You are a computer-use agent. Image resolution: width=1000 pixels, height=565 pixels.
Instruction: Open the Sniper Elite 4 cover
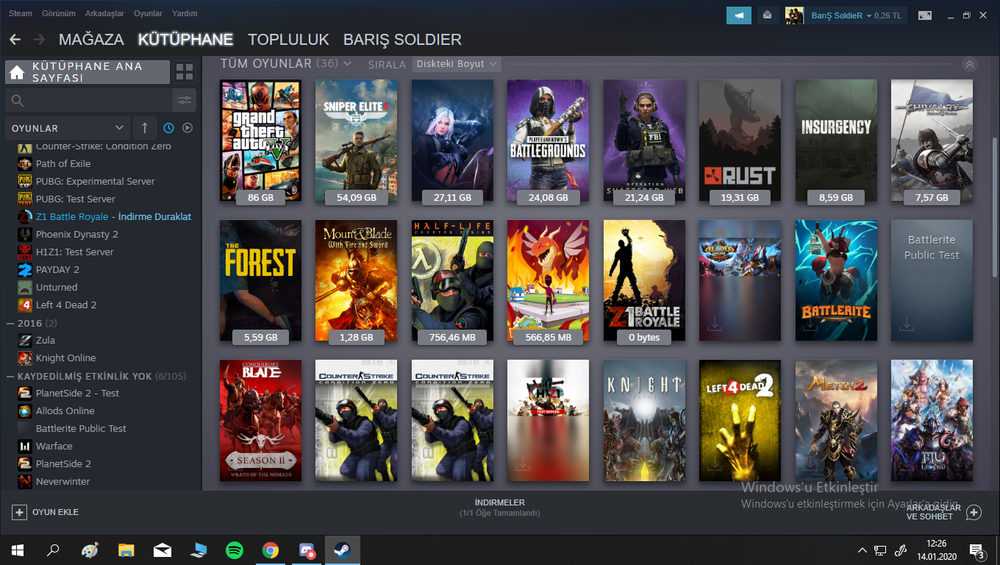pos(357,140)
